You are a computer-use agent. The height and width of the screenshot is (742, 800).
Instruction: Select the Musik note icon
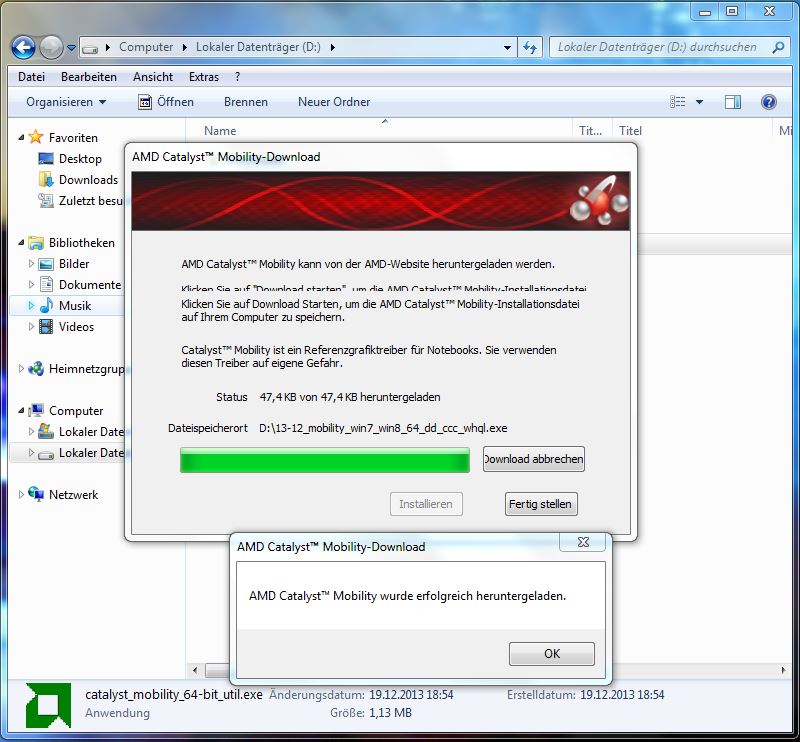pos(46,305)
